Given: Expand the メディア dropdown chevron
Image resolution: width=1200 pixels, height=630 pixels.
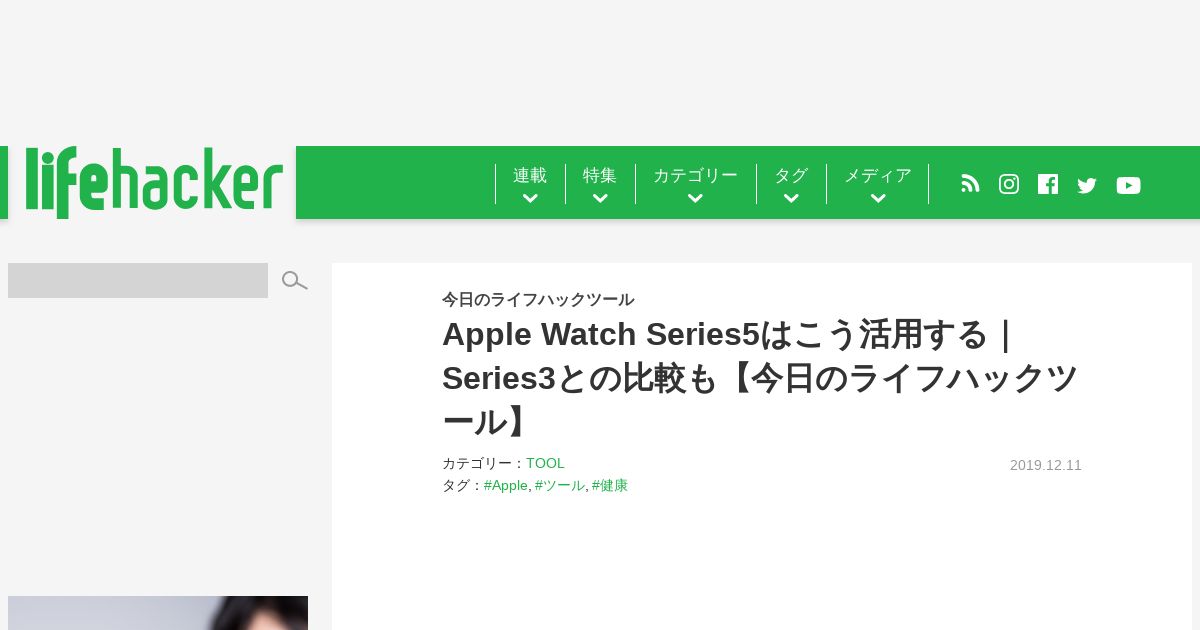Looking at the screenshot, I should click(878, 198).
